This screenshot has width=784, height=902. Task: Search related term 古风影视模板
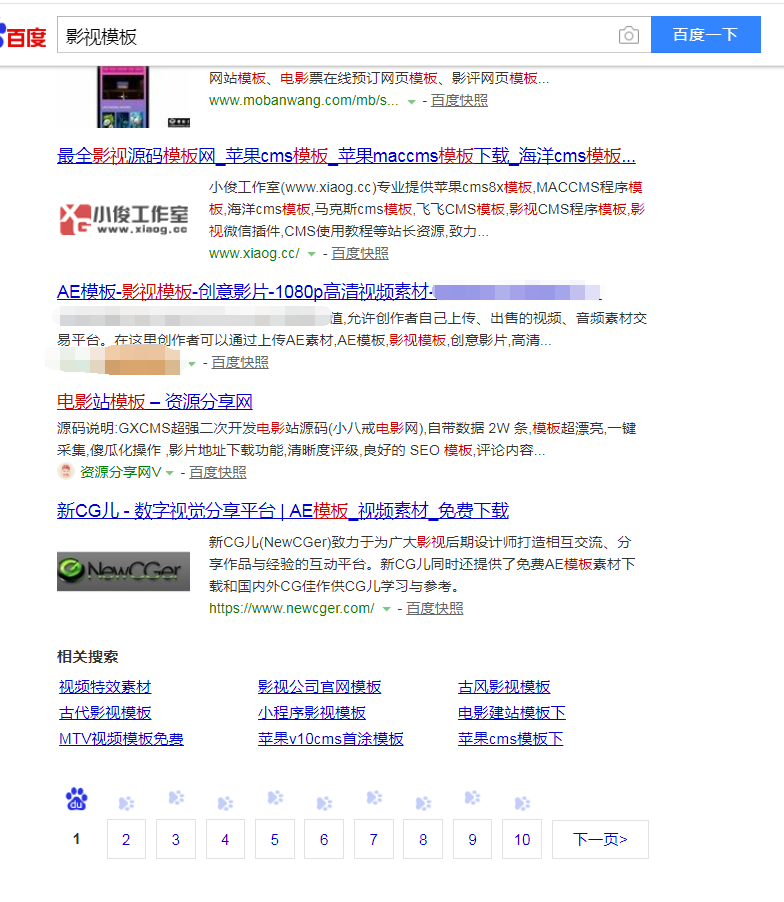pyautogui.click(x=504, y=686)
